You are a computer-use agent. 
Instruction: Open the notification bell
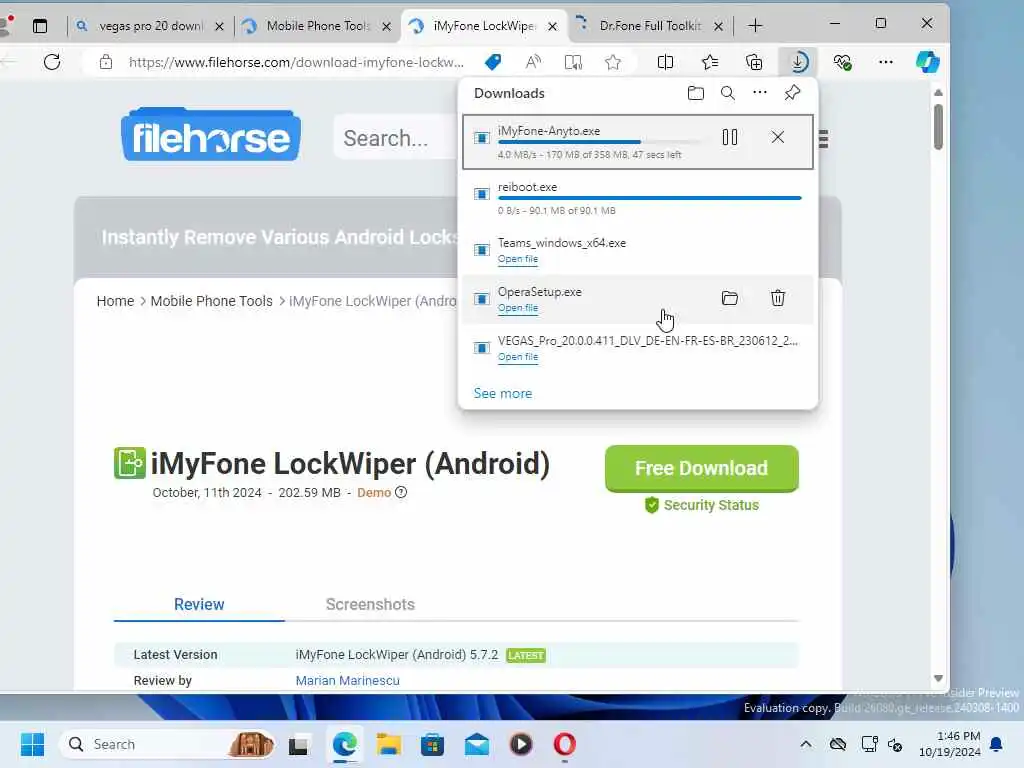(997, 744)
